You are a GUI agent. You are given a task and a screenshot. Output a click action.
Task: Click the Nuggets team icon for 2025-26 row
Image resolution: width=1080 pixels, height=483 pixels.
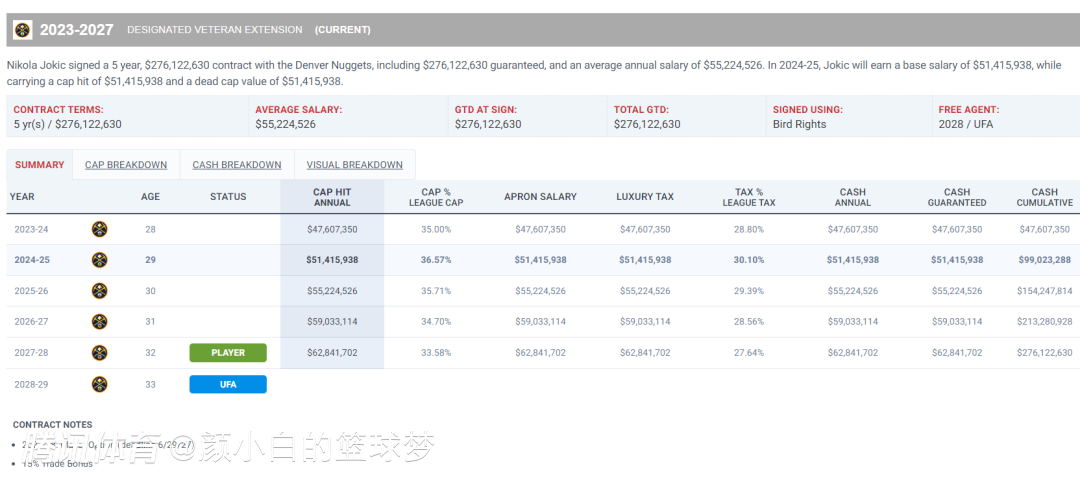[100, 291]
